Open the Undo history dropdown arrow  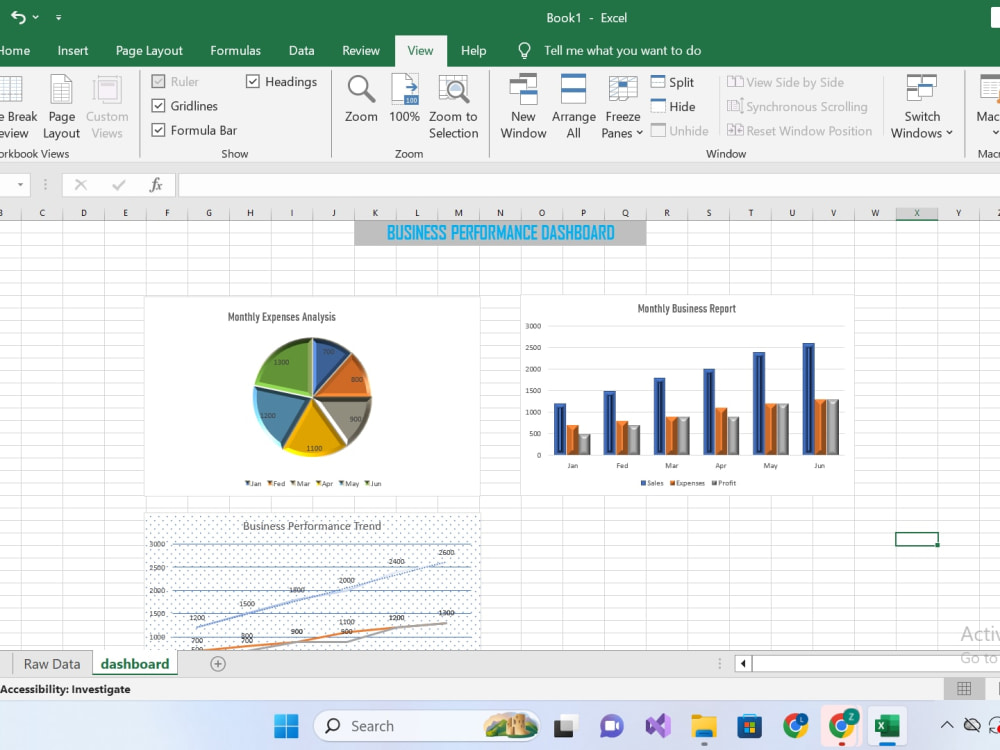36,18
